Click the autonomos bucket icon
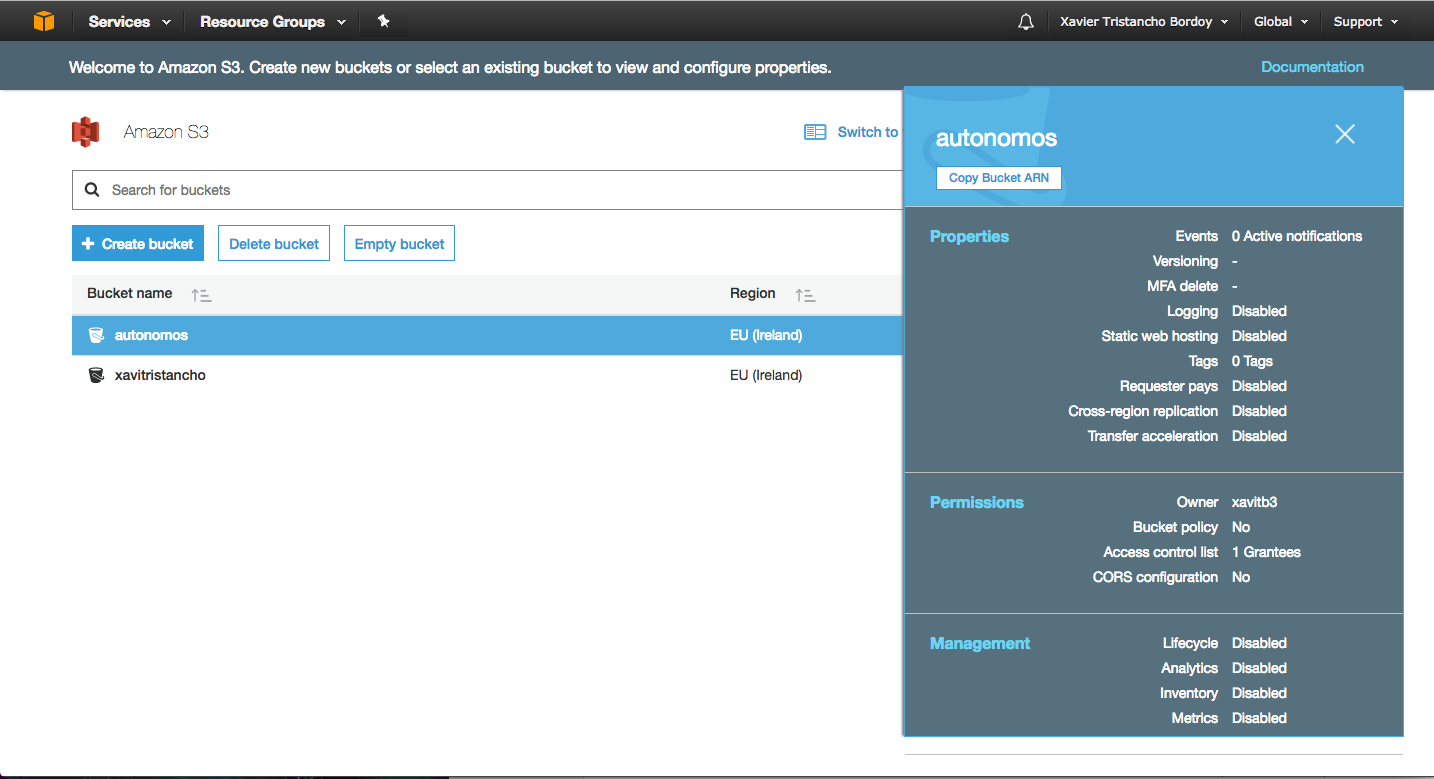1434x779 pixels. pyautogui.click(x=96, y=335)
